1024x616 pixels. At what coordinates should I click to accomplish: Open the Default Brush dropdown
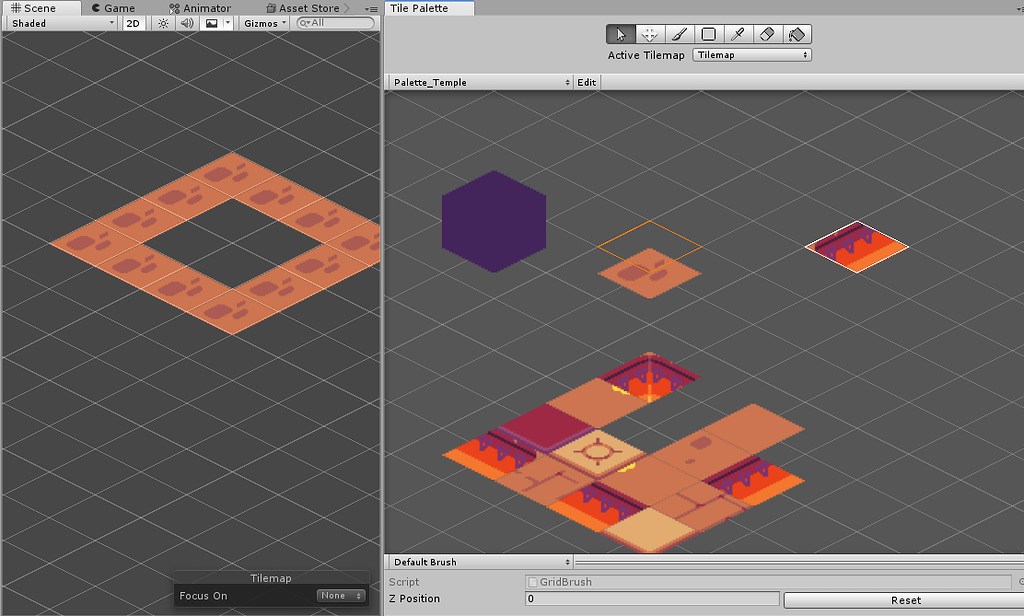(478, 561)
